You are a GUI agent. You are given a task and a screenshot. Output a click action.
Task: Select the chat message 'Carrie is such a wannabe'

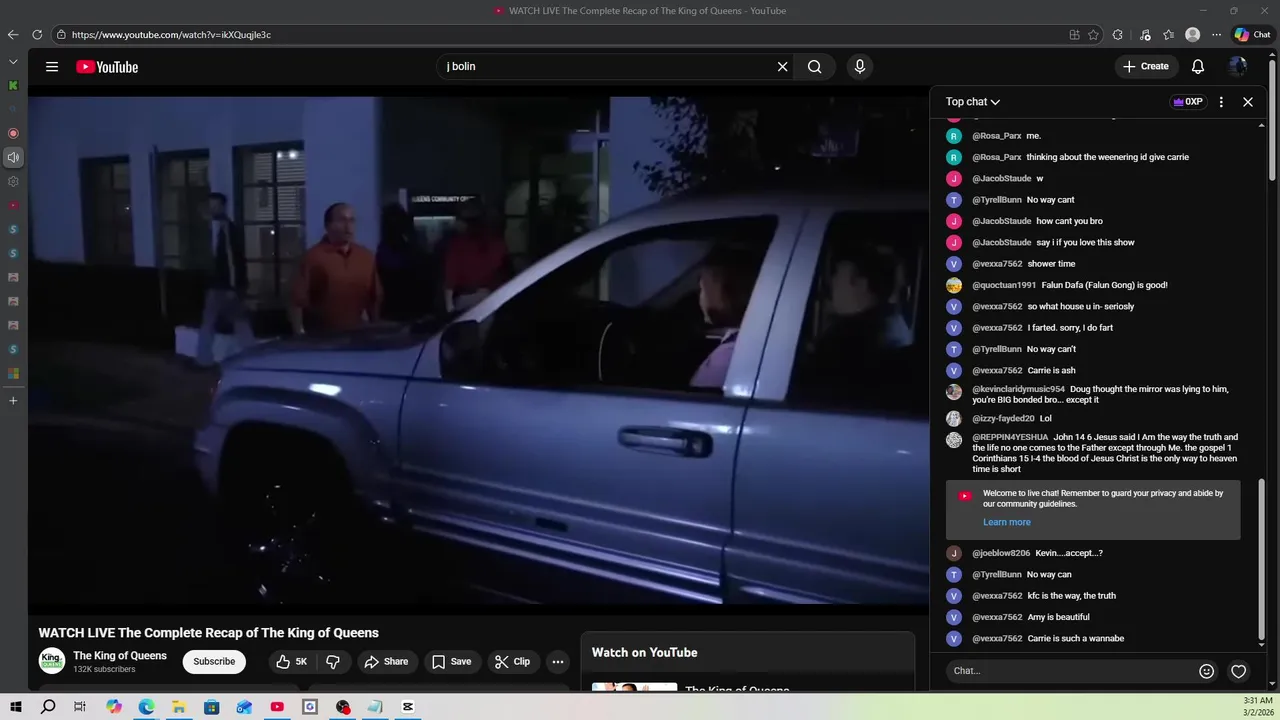pos(1076,639)
